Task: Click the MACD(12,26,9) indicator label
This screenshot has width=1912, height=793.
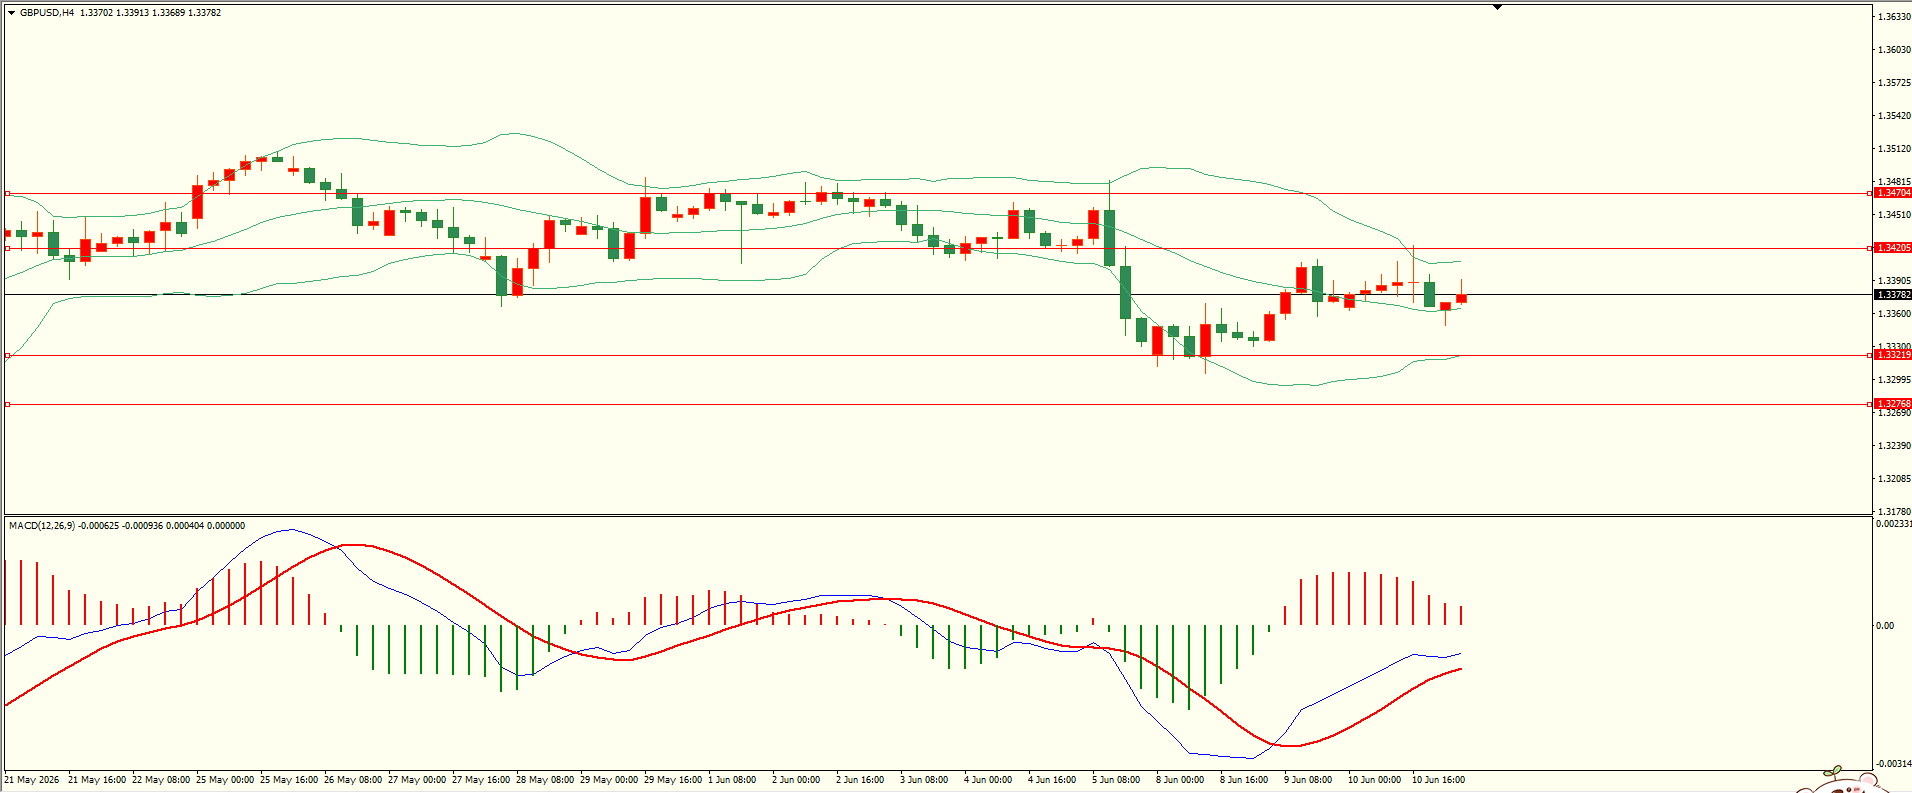Action: tap(41, 526)
